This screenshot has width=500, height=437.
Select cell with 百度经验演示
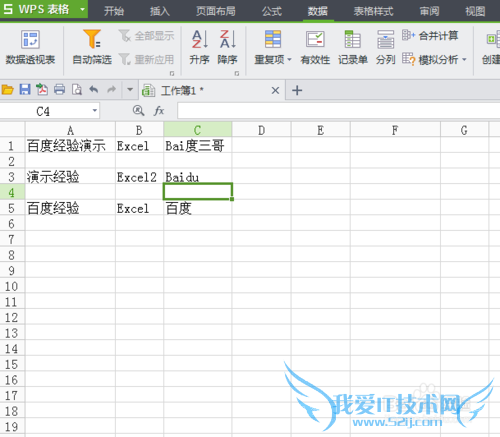70,146
